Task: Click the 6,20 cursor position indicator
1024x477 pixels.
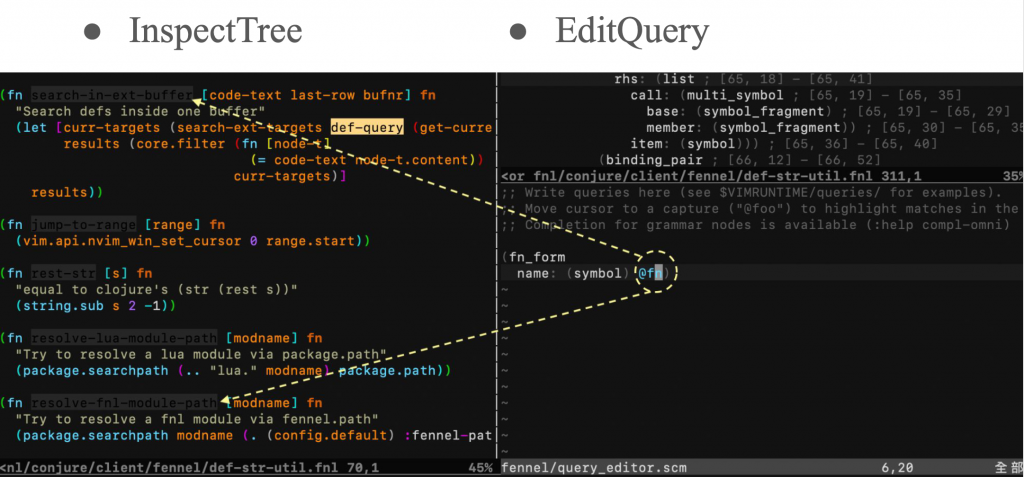Action: pos(895,468)
